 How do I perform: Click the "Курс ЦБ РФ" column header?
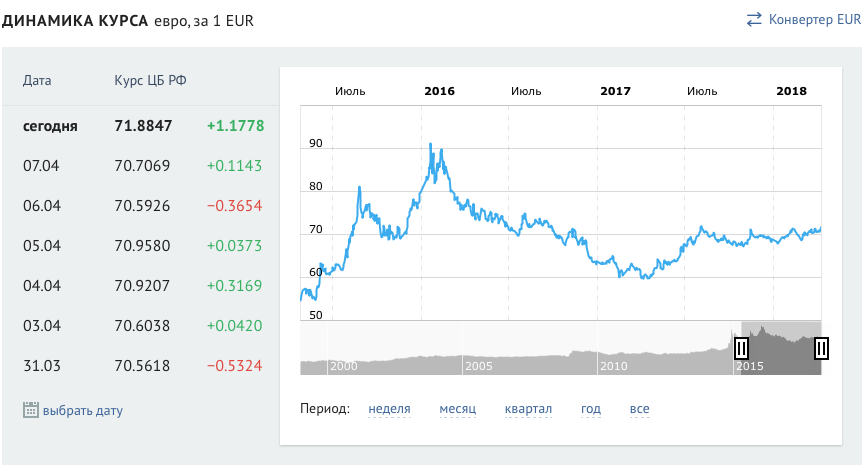(x=149, y=80)
